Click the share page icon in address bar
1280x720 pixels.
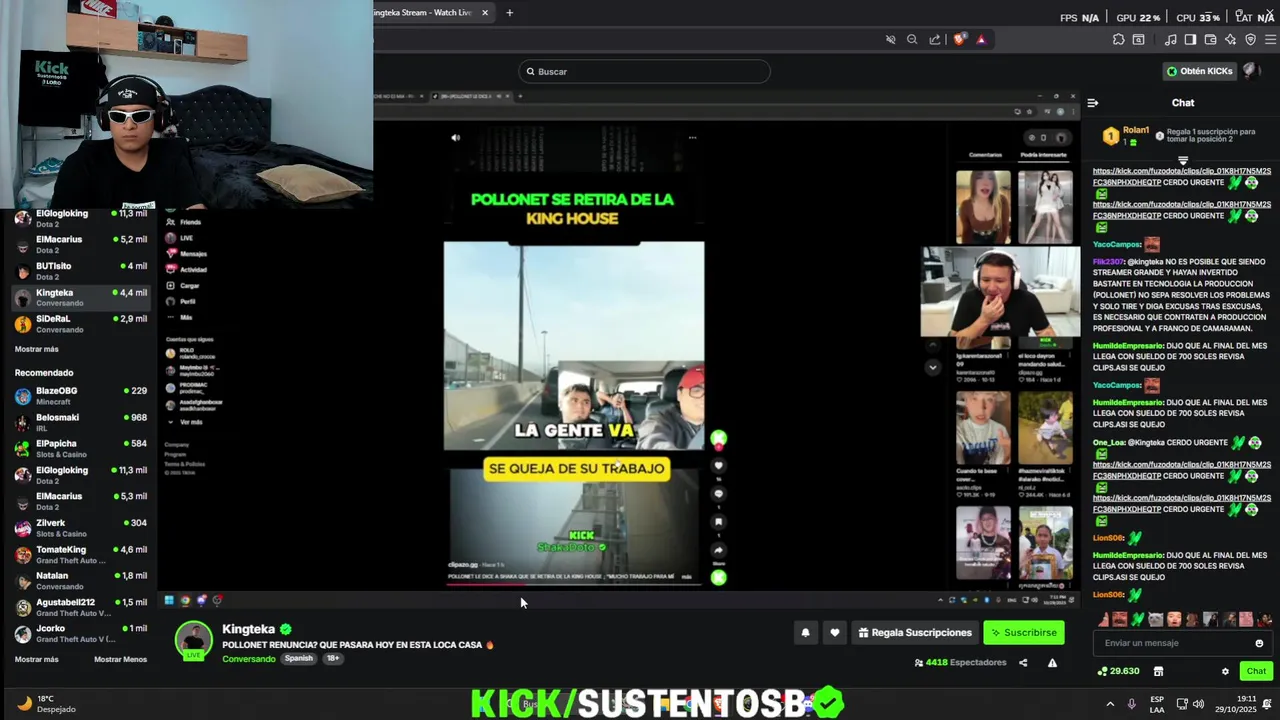934,39
